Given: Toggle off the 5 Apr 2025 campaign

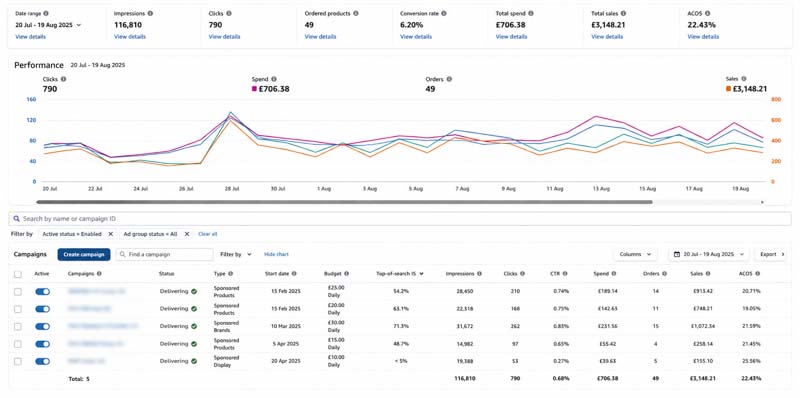Looking at the screenshot, I should tap(42, 343).
